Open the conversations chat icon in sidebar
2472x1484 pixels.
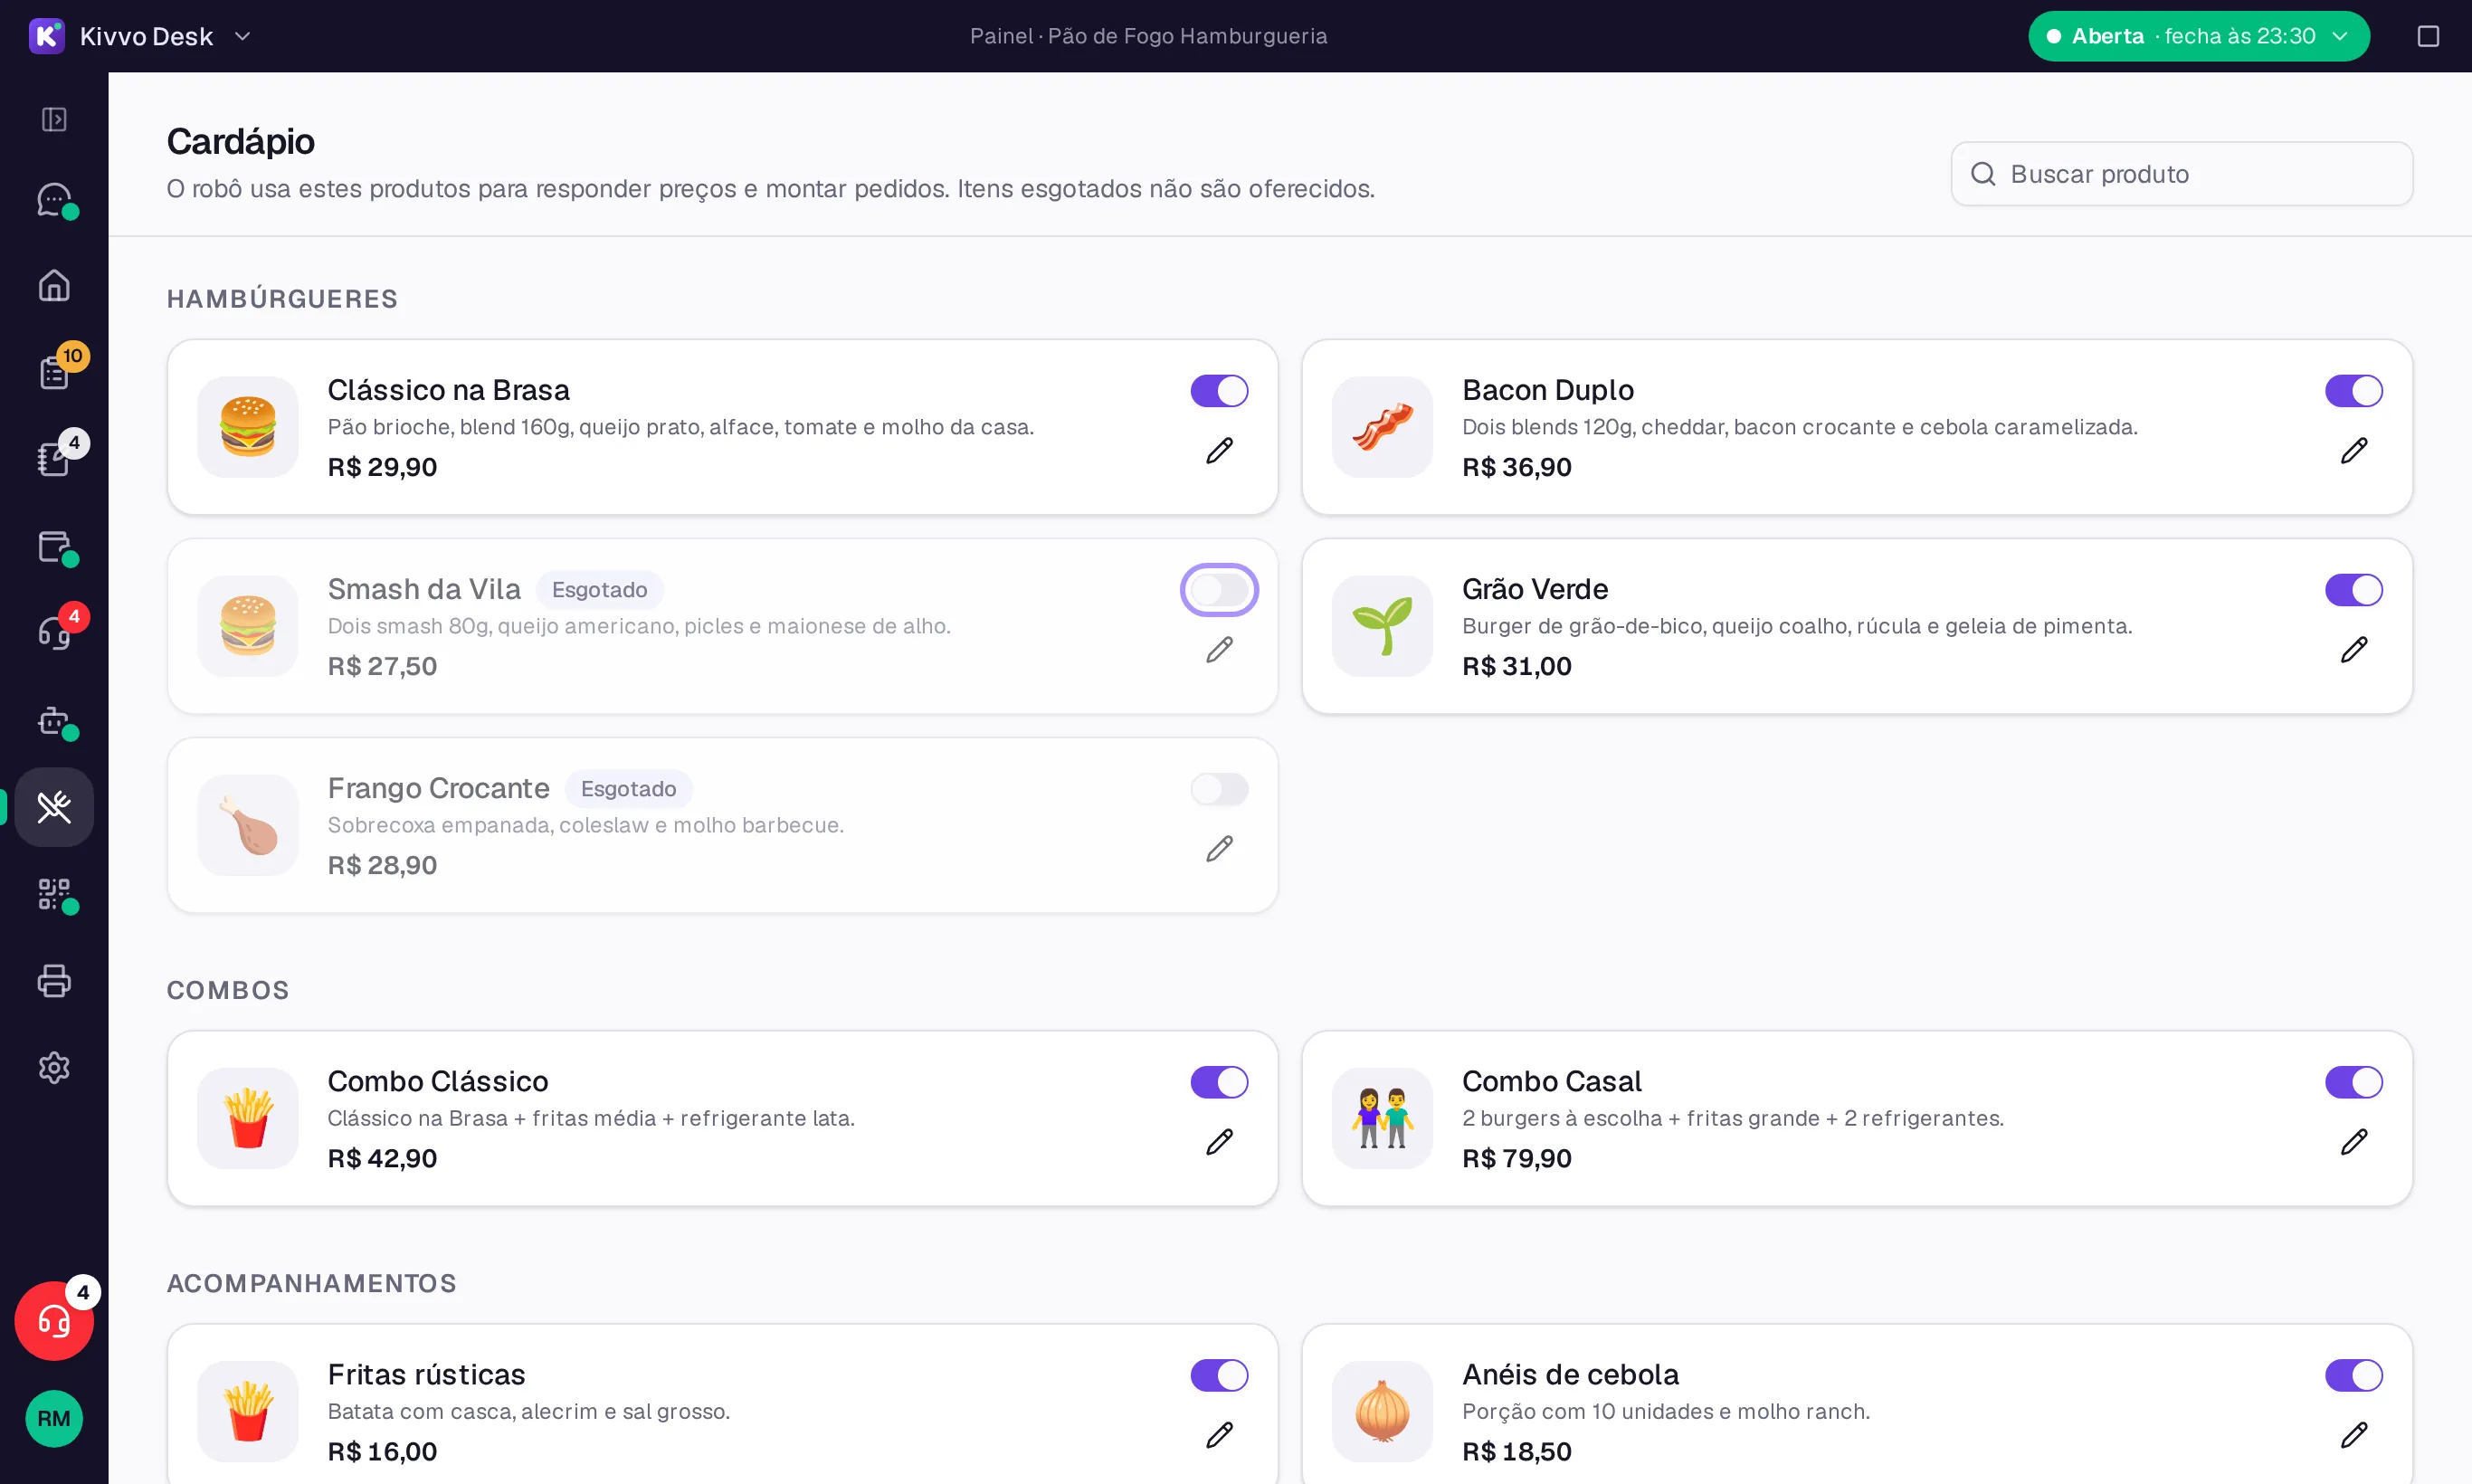click(54, 200)
